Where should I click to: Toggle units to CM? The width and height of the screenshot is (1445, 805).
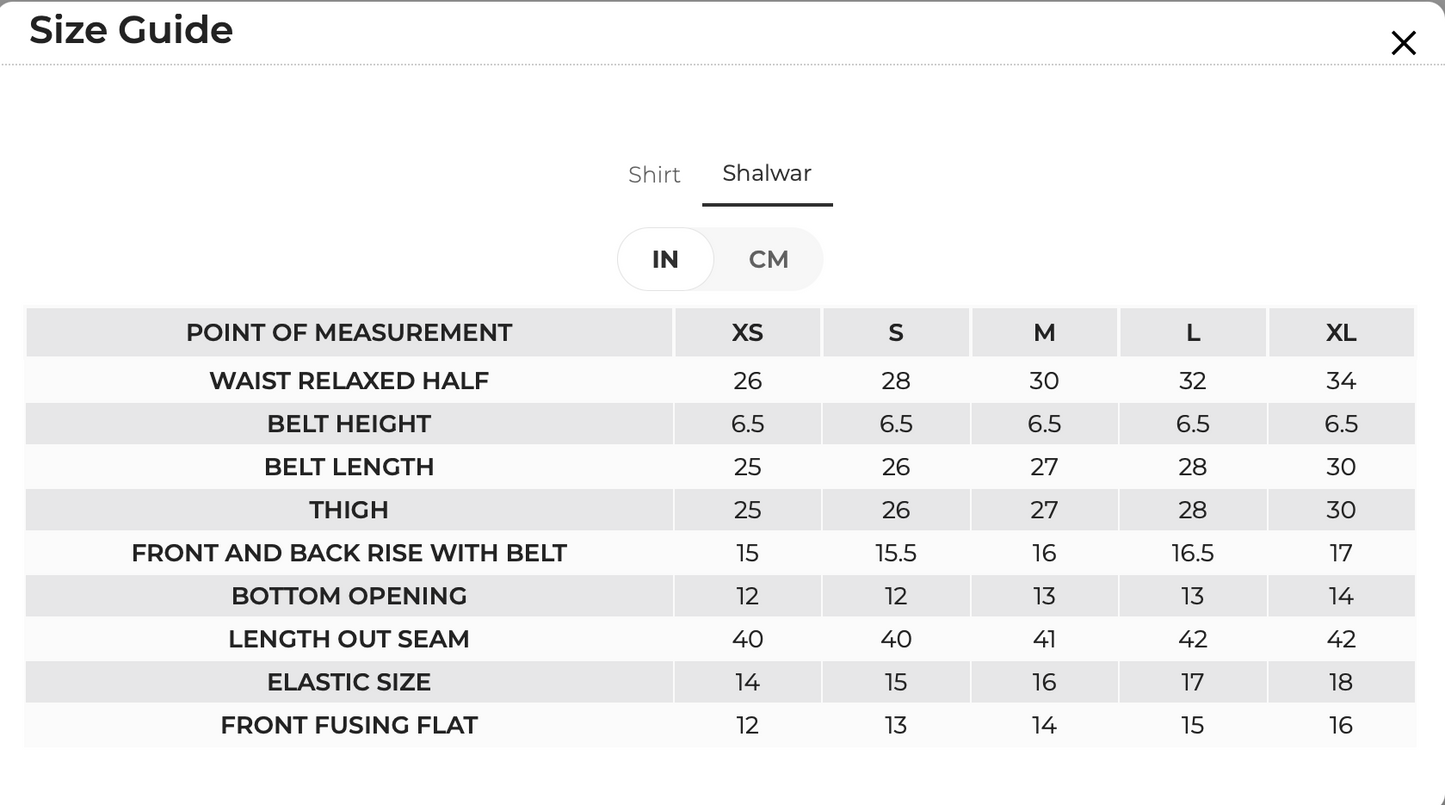coord(768,259)
